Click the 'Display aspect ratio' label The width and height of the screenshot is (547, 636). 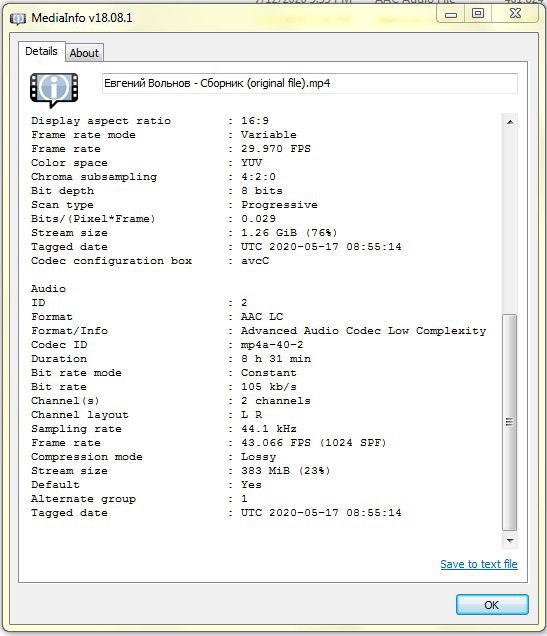click(x=101, y=121)
